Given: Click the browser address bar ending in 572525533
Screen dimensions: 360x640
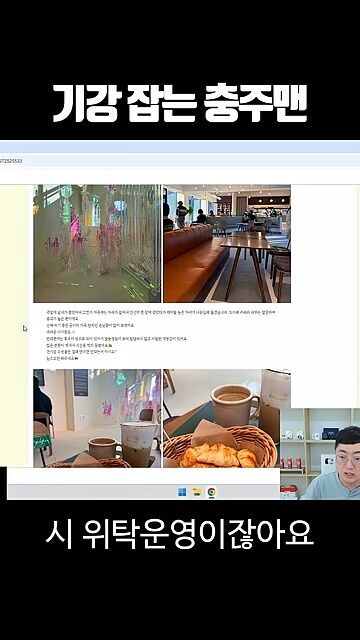Looking at the screenshot, I should 180,161.
